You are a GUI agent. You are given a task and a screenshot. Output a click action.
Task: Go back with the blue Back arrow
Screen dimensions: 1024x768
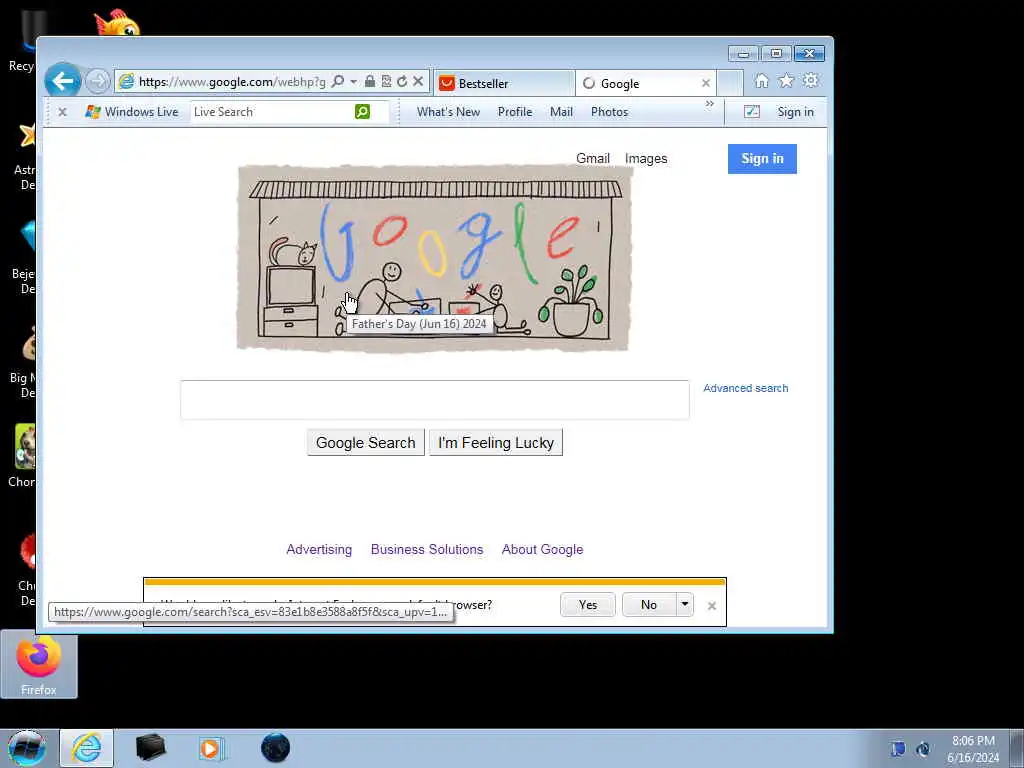[63, 81]
